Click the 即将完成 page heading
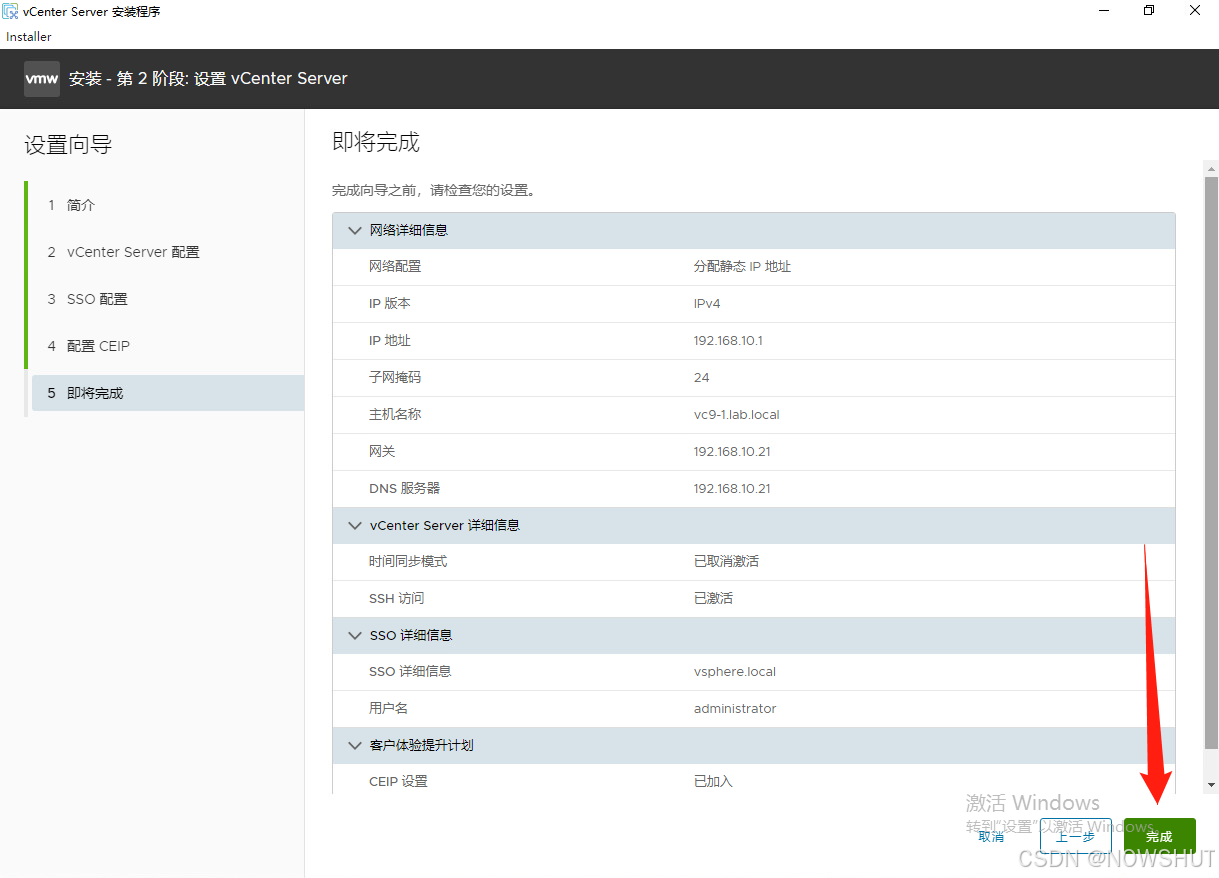The width and height of the screenshot is (1219, 878). 376,142
